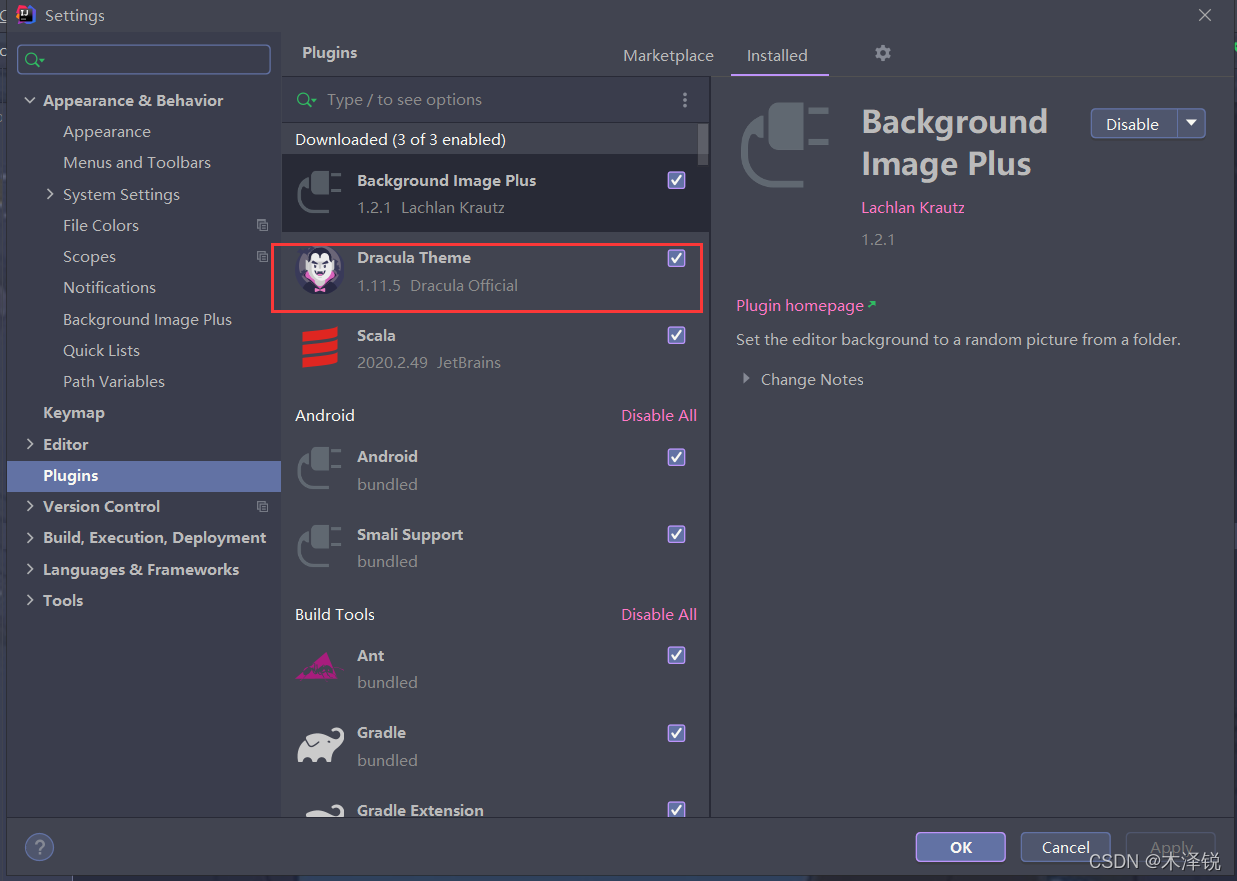Click the Cancel button

pos(1066,847)
